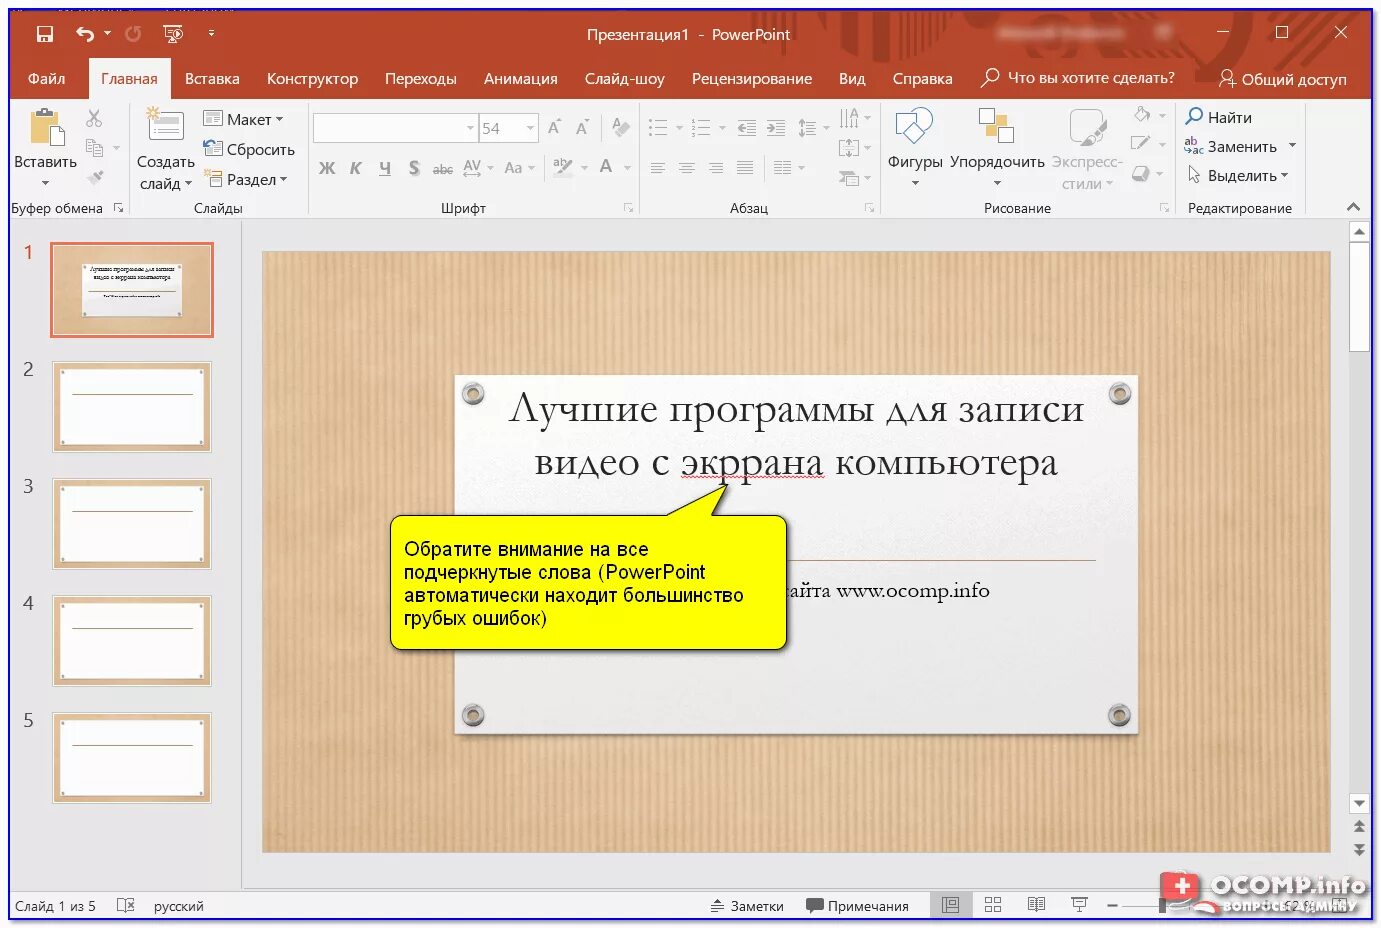Pick text highlight color
The height and width of the screenshot is (928, 1381).
point(563,168)
